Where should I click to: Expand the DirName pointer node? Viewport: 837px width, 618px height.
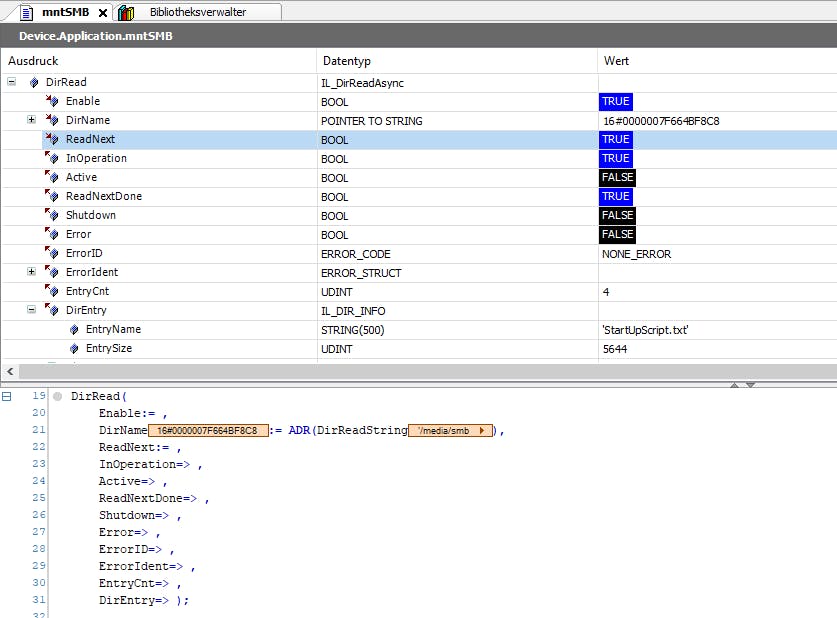tap(31, 120)
